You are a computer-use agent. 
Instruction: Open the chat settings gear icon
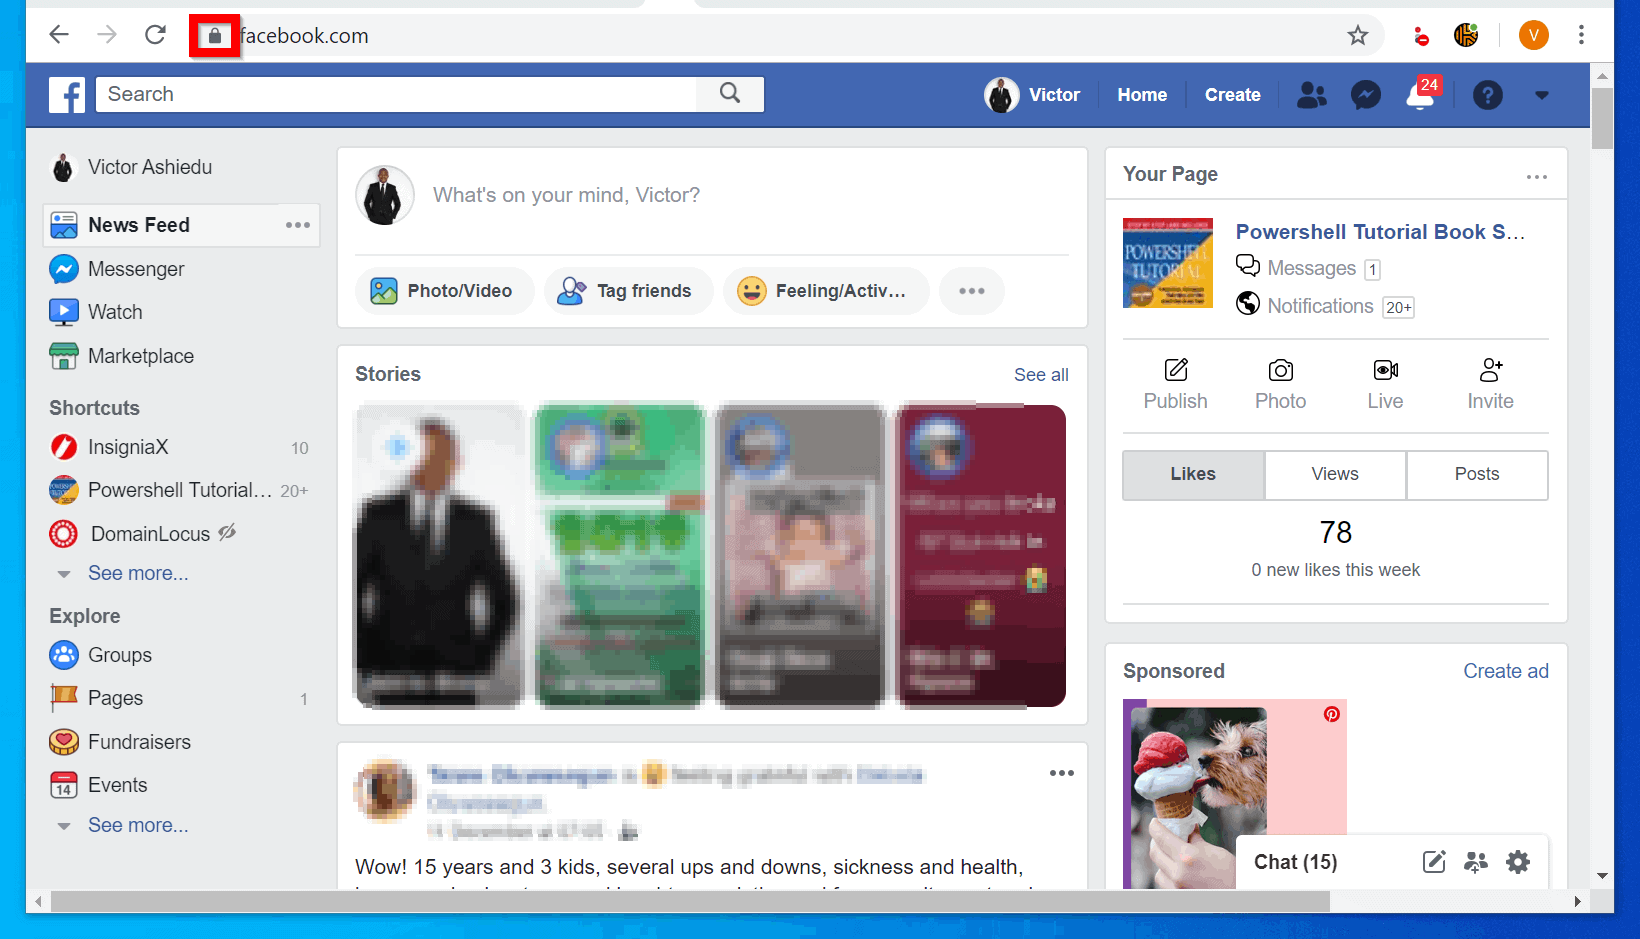[1518, 861]
